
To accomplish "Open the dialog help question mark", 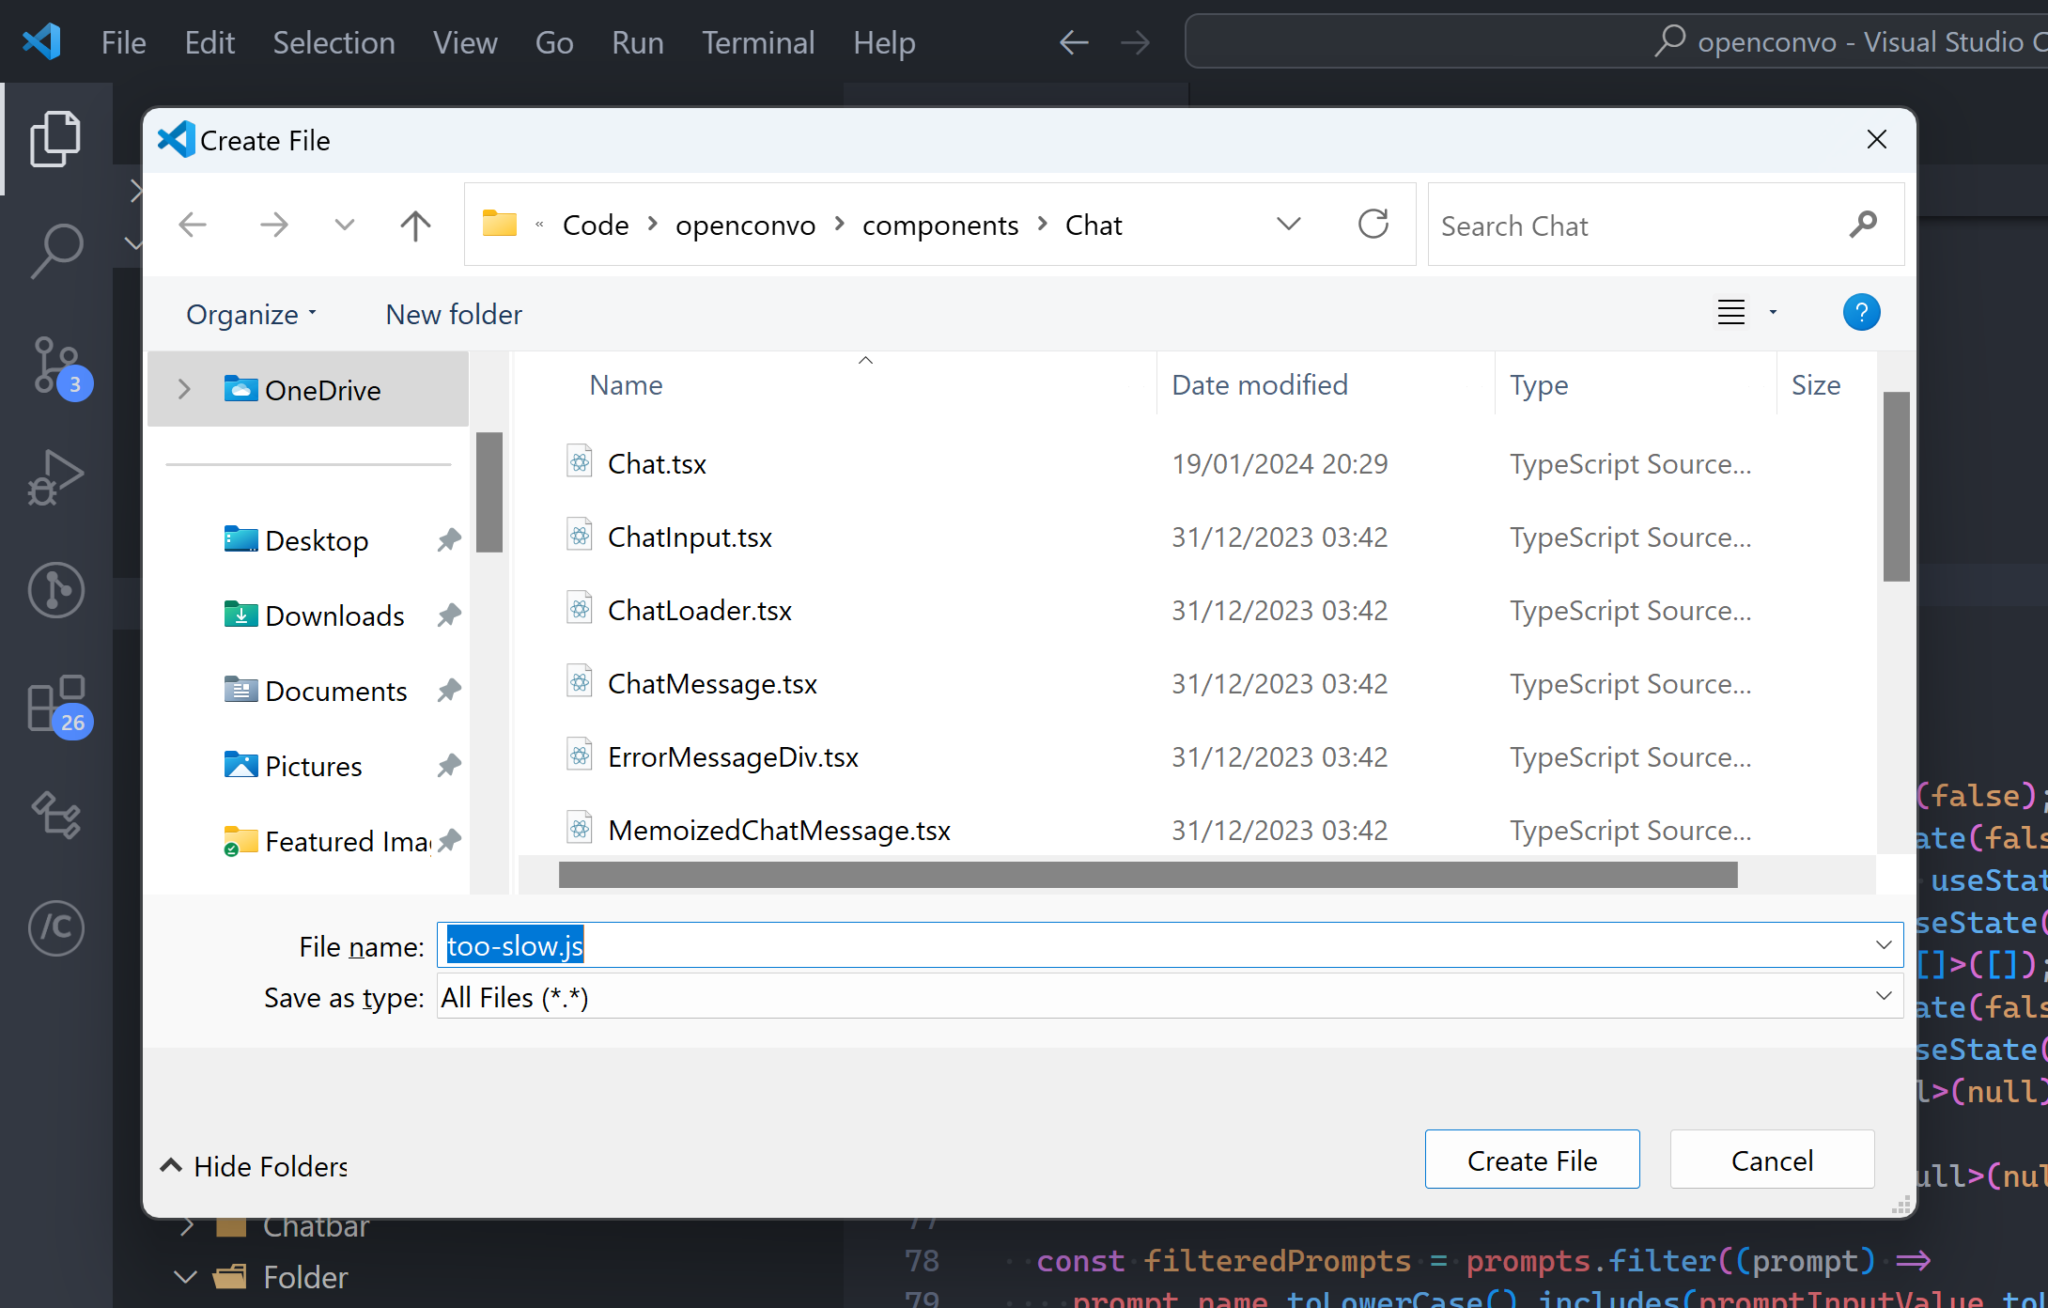I will 1861,313.
